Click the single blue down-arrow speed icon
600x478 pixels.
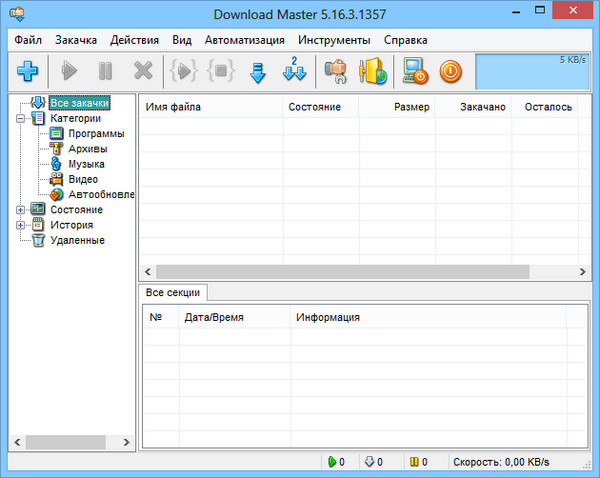click(x=258, y=71)
